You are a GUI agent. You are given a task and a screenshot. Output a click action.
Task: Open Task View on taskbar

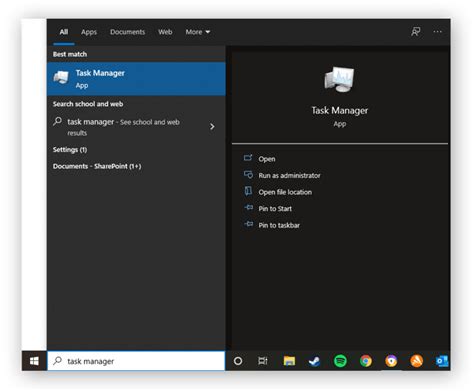pyautogui.click(x=263, y=361)
